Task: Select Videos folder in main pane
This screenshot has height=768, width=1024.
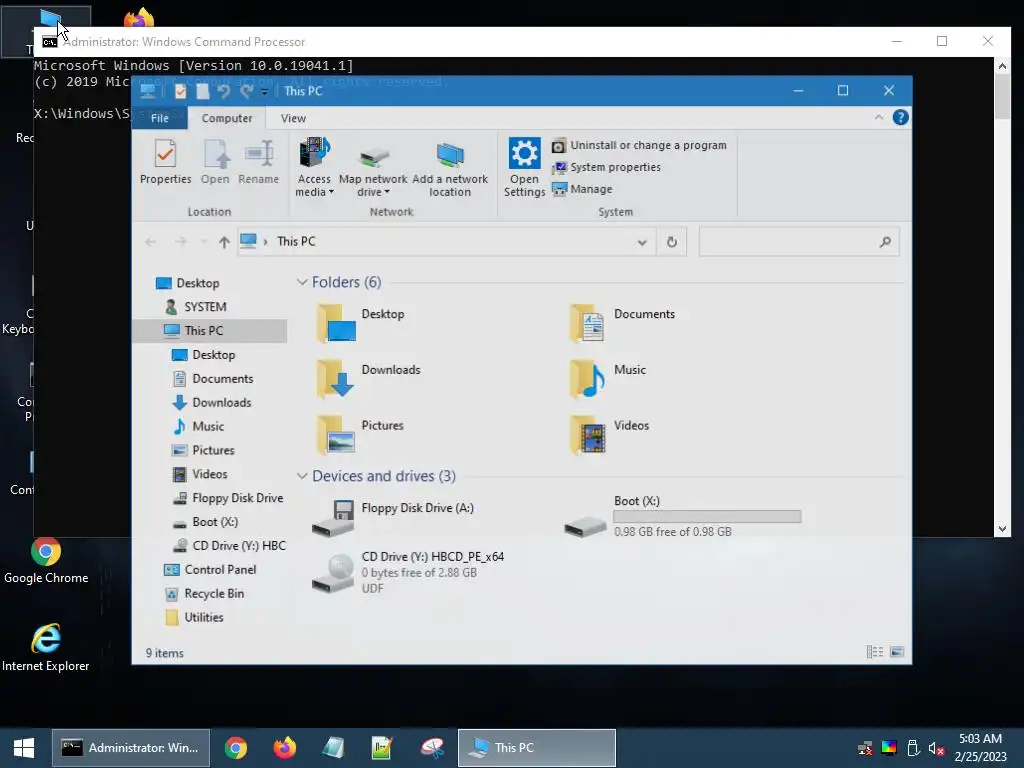Action: (609, 434)
